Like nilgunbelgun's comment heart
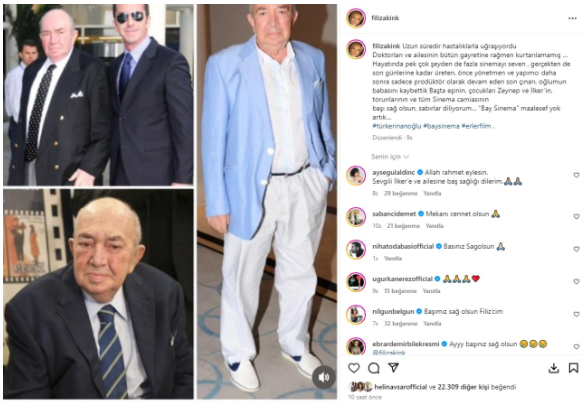 click(576, 314)
